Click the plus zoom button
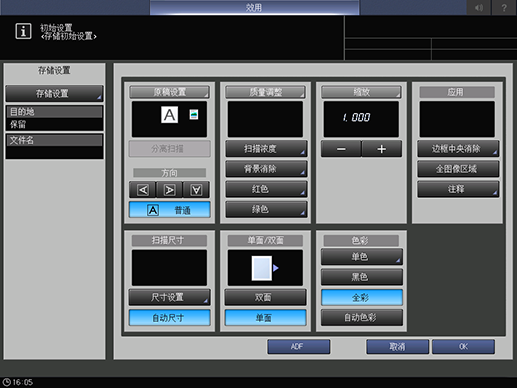The image size is (517, 388). click(x=382, y=149)
